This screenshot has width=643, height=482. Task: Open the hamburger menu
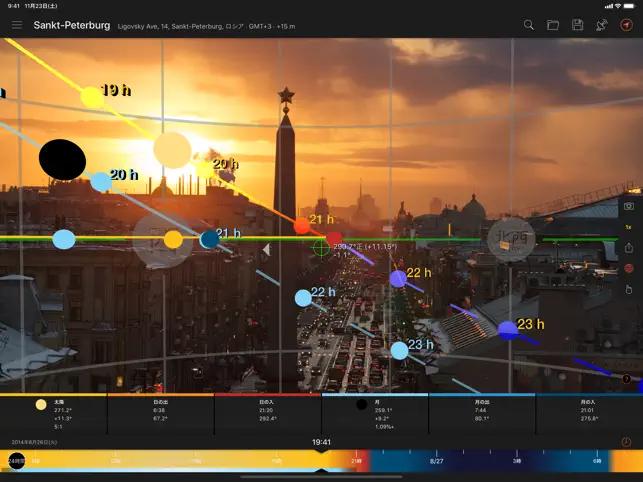17,25
